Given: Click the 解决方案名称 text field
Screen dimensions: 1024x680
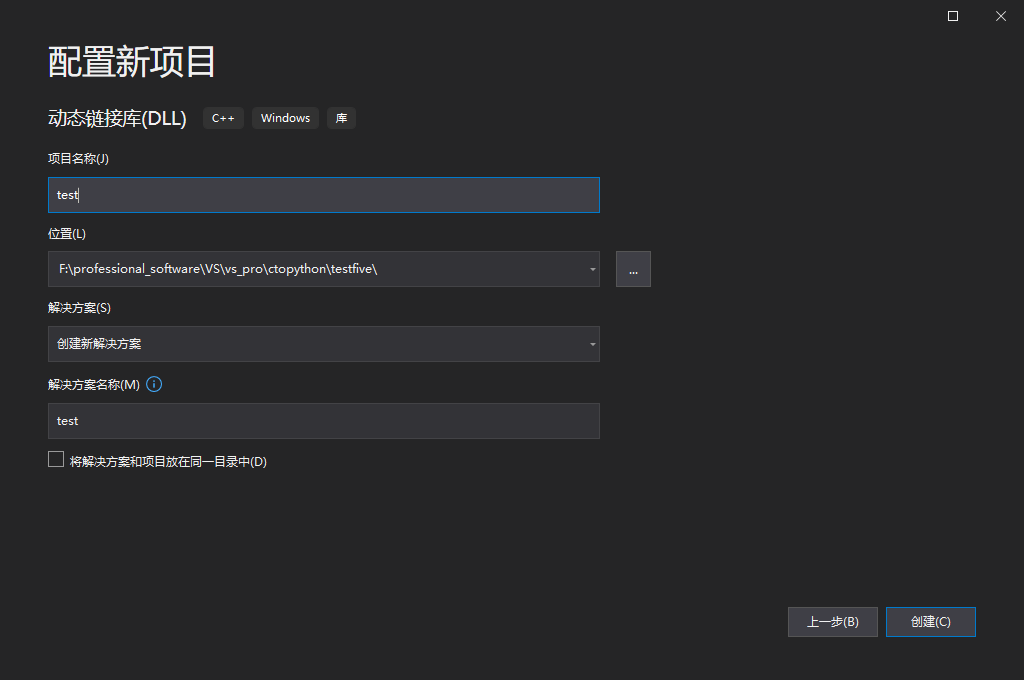Looking at the screenshot, I should (323, 420).
